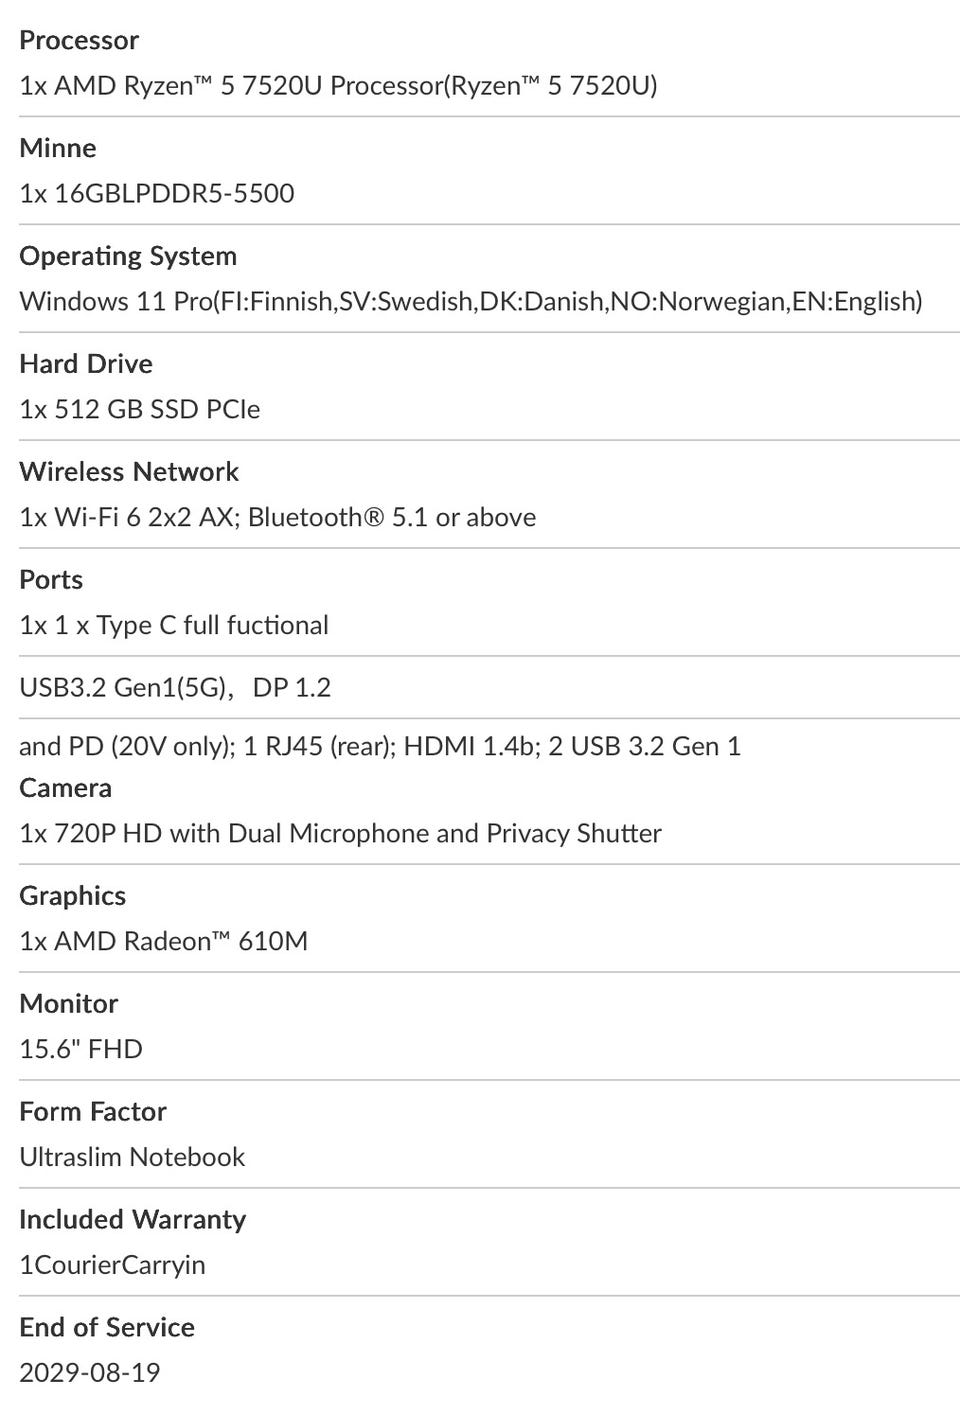This screenshot has height=1415, width=960.
Task: Select the Ports heading
Action: 51,580
